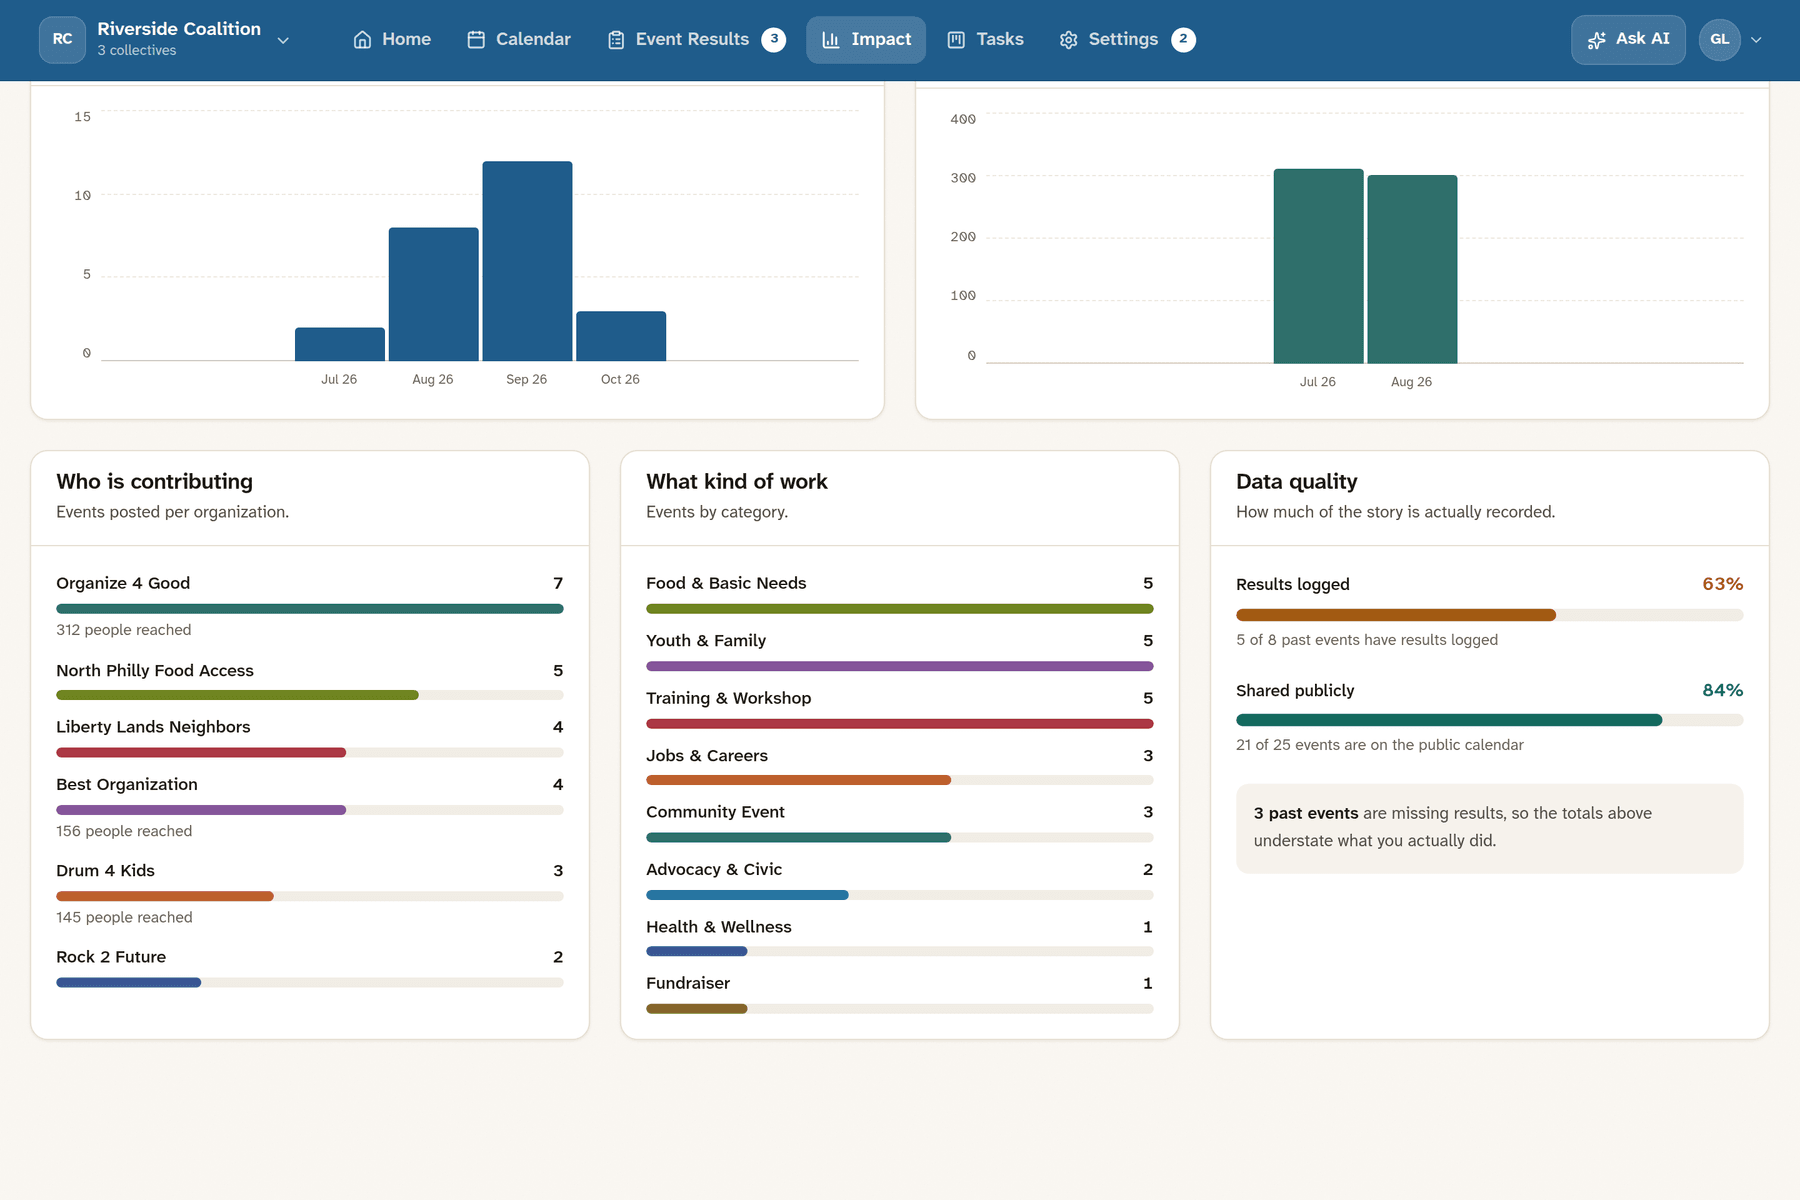
Task: Click the RC organization avatar badge
Action: point(62,40)
